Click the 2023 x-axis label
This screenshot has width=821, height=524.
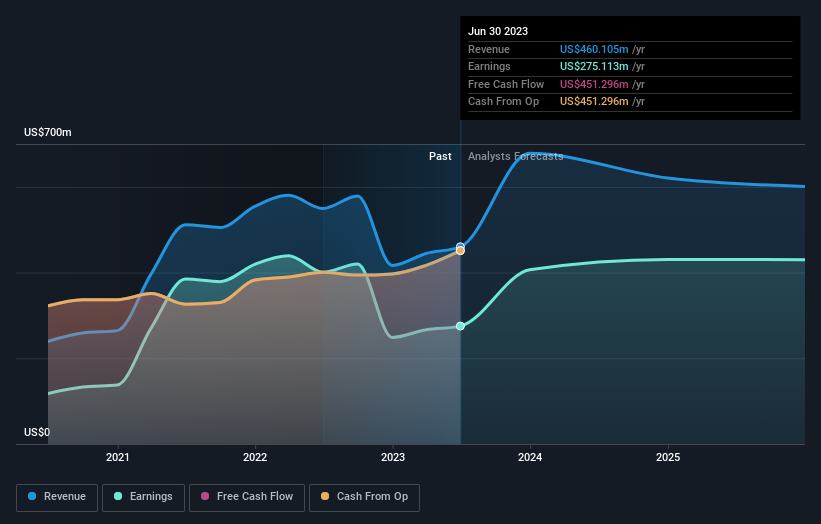click(x=393, y=457)
